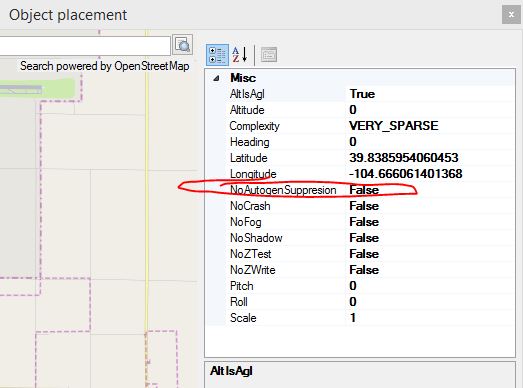
Task: Select the NoZTest property label
Action: [x=250, y=254]
